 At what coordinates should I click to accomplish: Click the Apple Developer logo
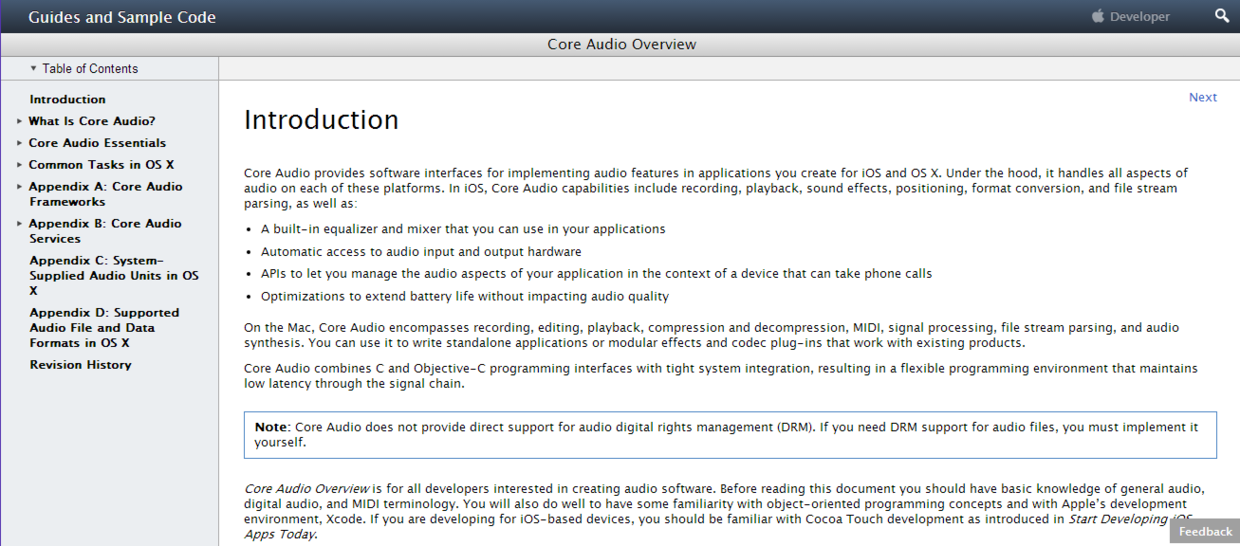1131,16
